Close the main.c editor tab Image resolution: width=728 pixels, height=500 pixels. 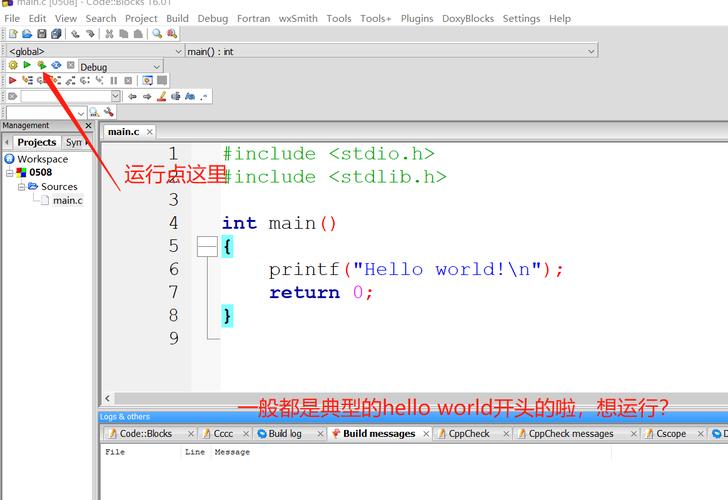pyautogui.click(x=150, y=132)
